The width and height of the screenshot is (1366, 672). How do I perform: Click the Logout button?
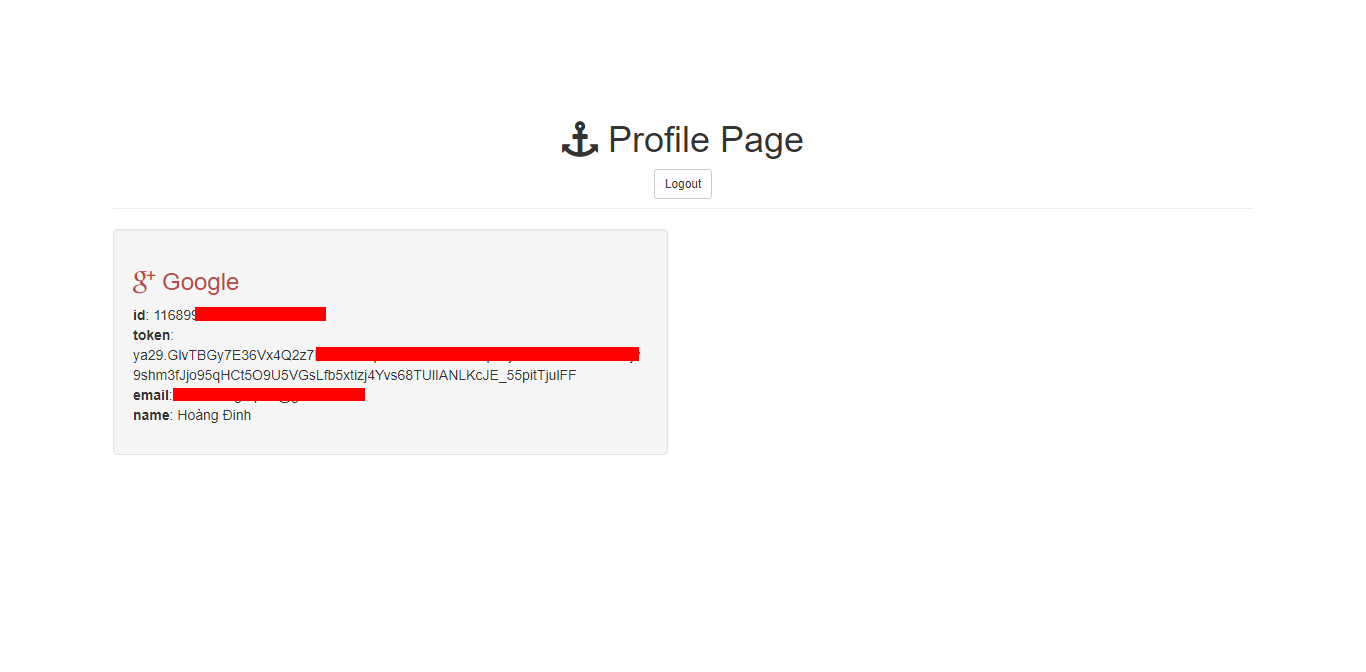pyautogui.click(x=683, y=184)
